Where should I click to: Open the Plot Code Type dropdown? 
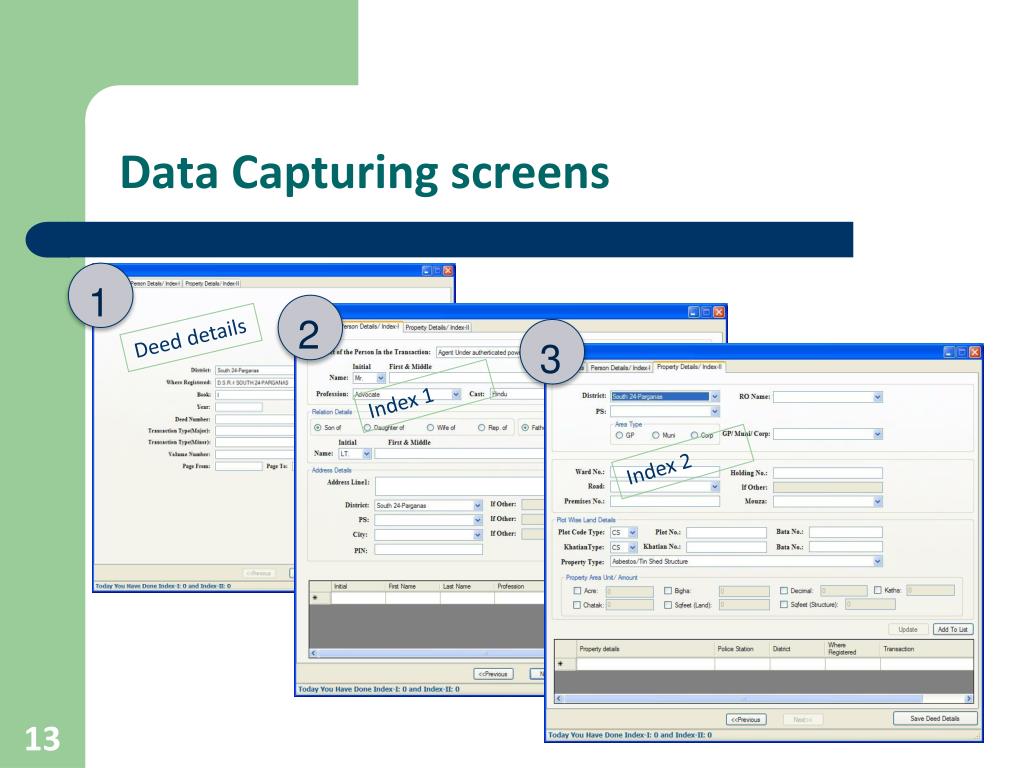[x=632, y=532]
